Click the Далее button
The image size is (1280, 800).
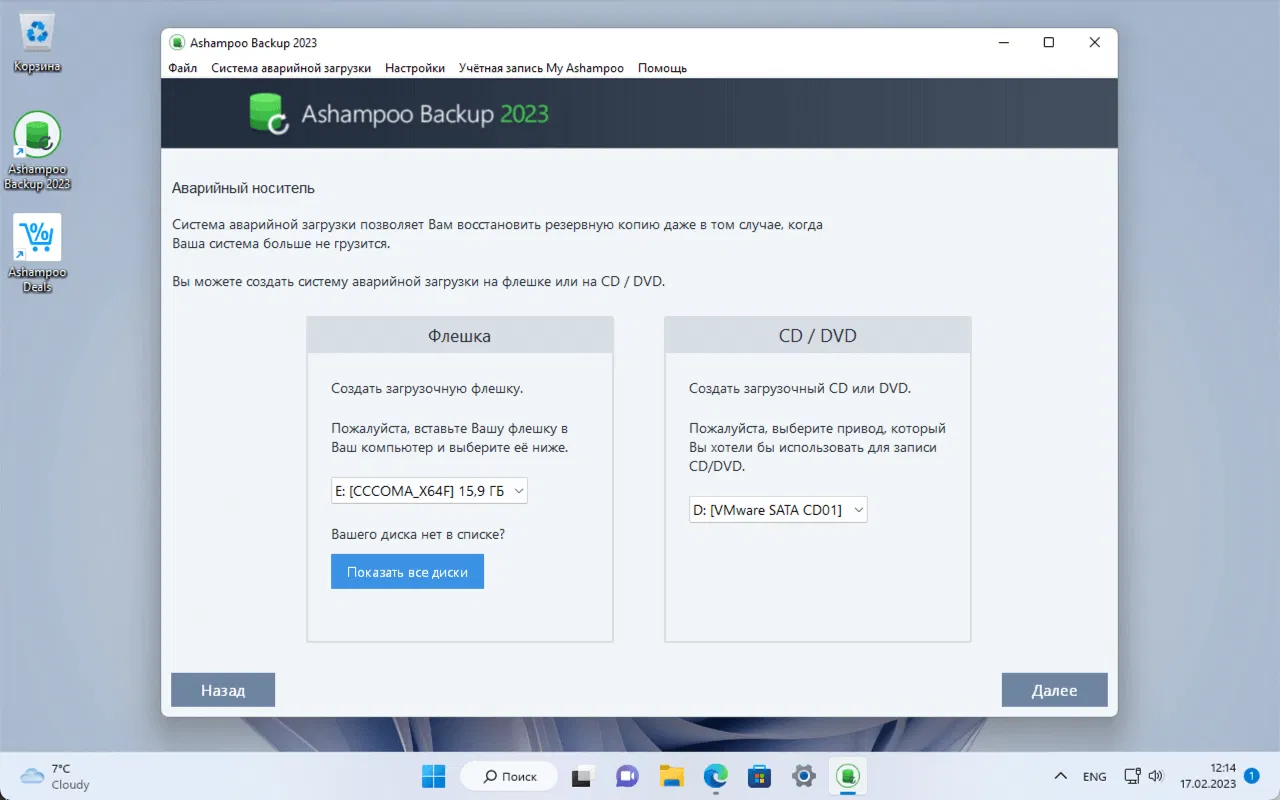click(x=1054, y=690)
